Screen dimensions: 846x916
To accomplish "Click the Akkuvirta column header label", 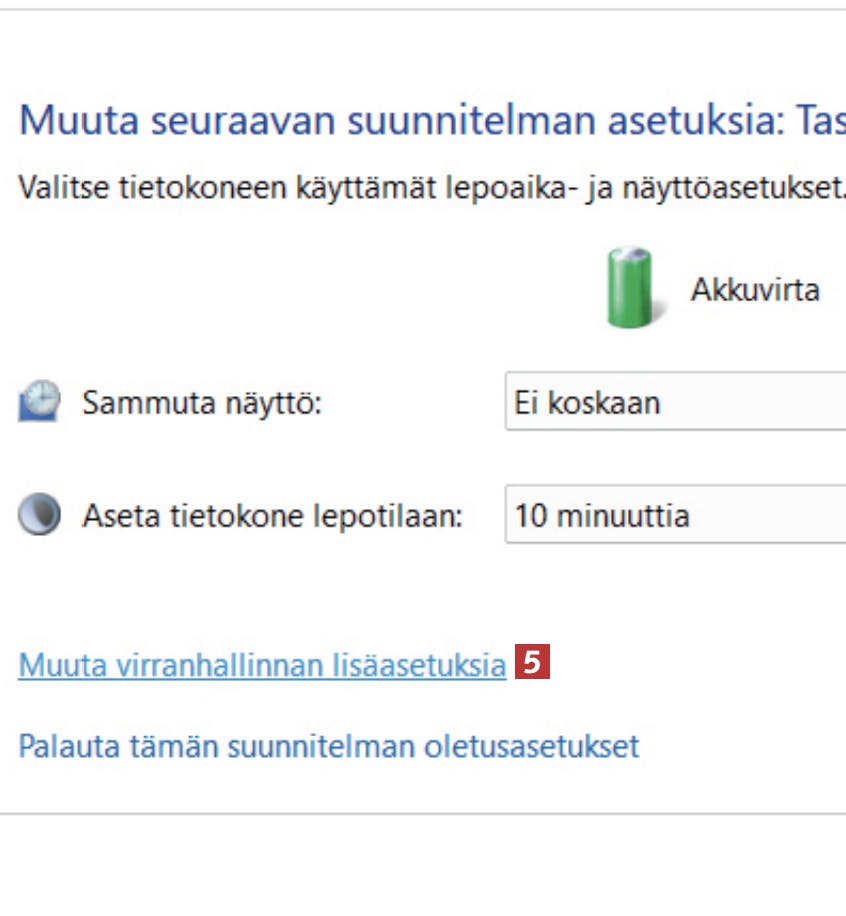I will tap(755, 290).
